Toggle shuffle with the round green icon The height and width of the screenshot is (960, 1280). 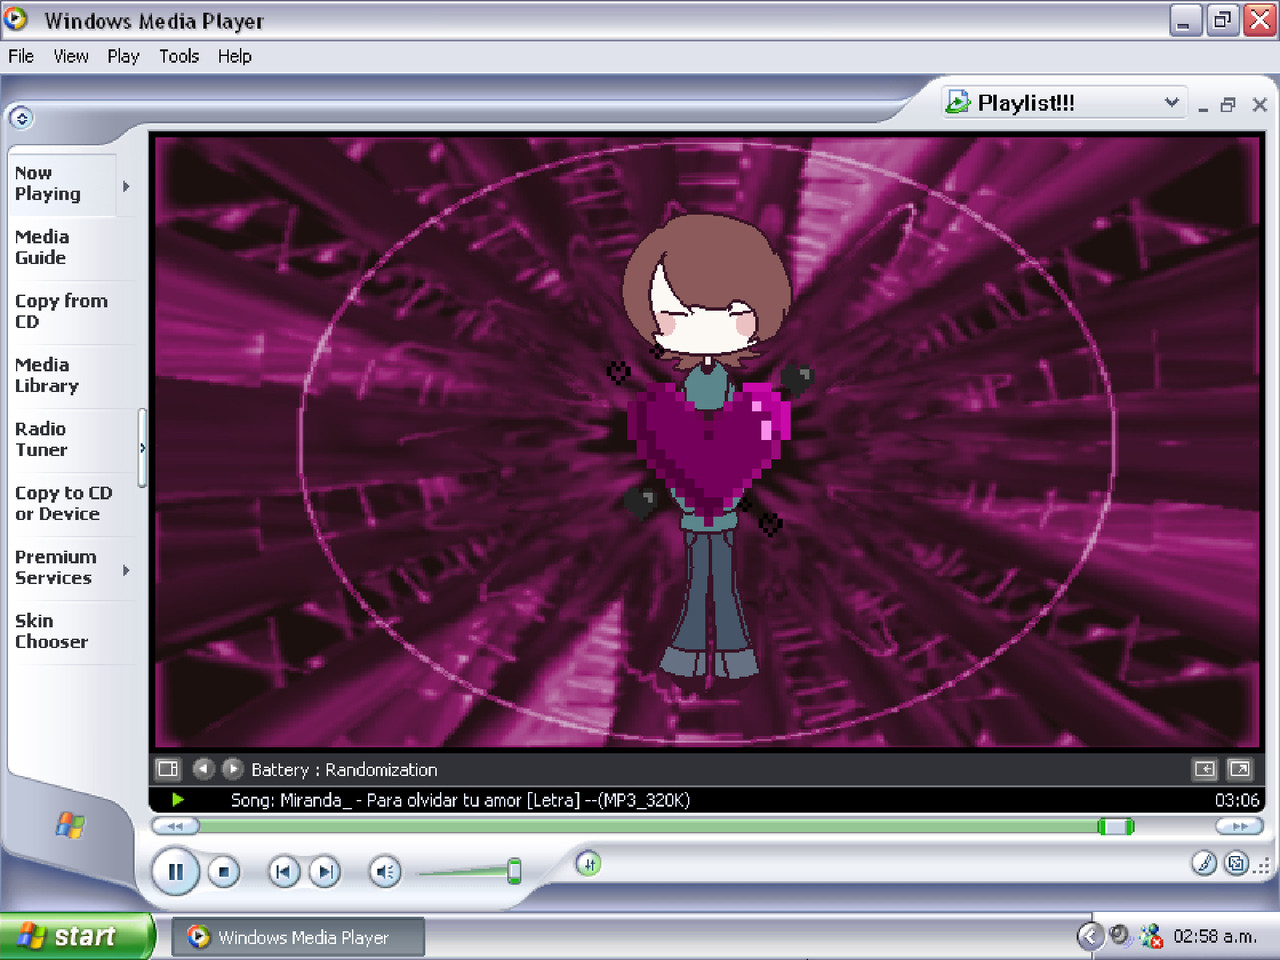[588, 864]
